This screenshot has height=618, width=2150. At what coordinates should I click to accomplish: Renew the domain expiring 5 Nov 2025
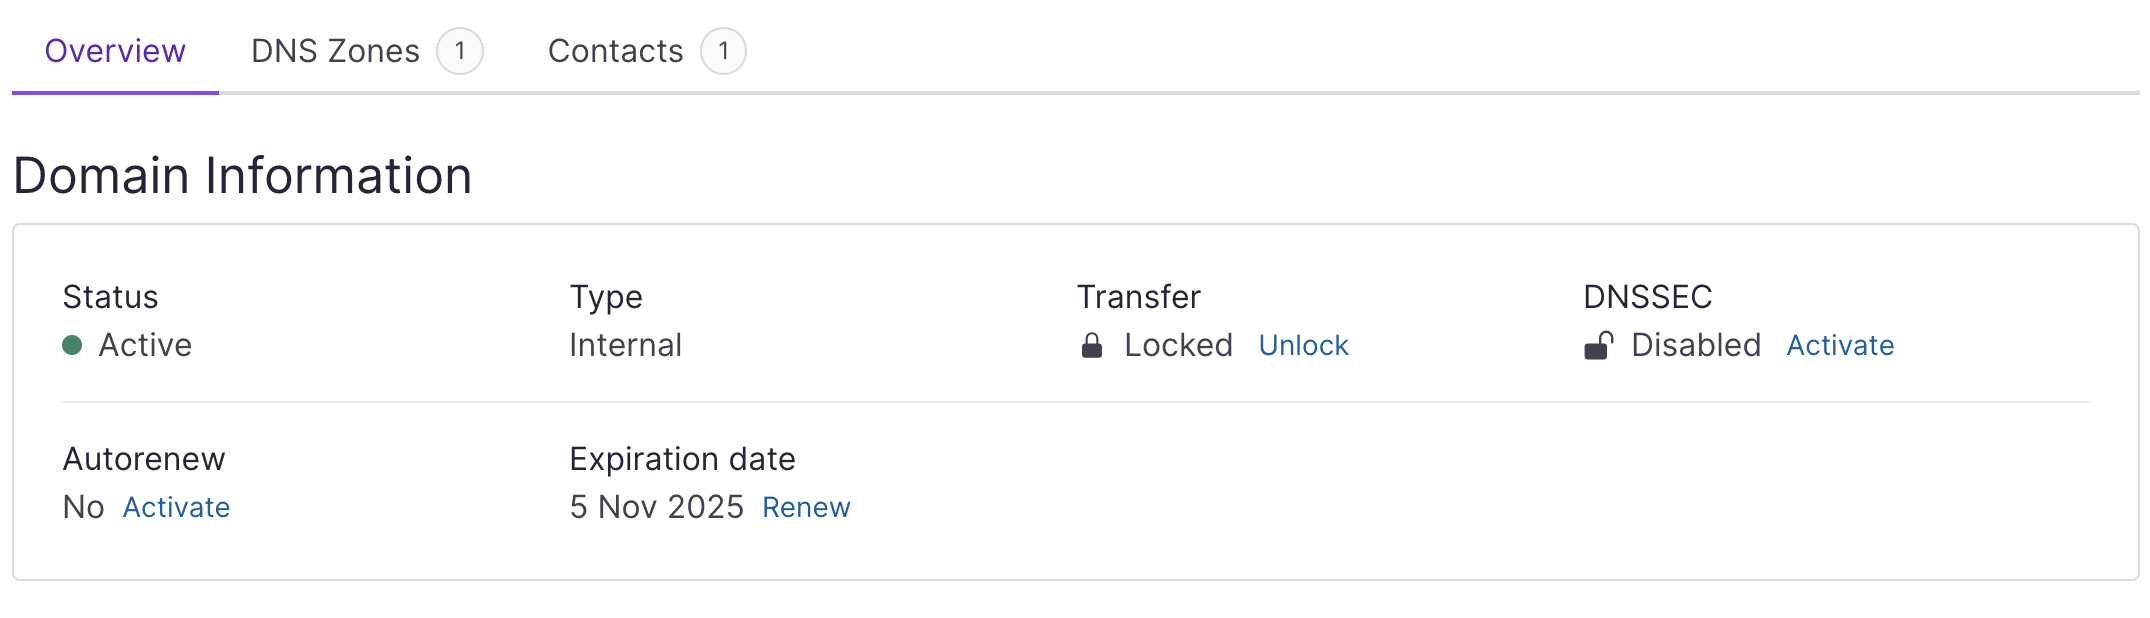pyautogui.click(x=806, y=508)
